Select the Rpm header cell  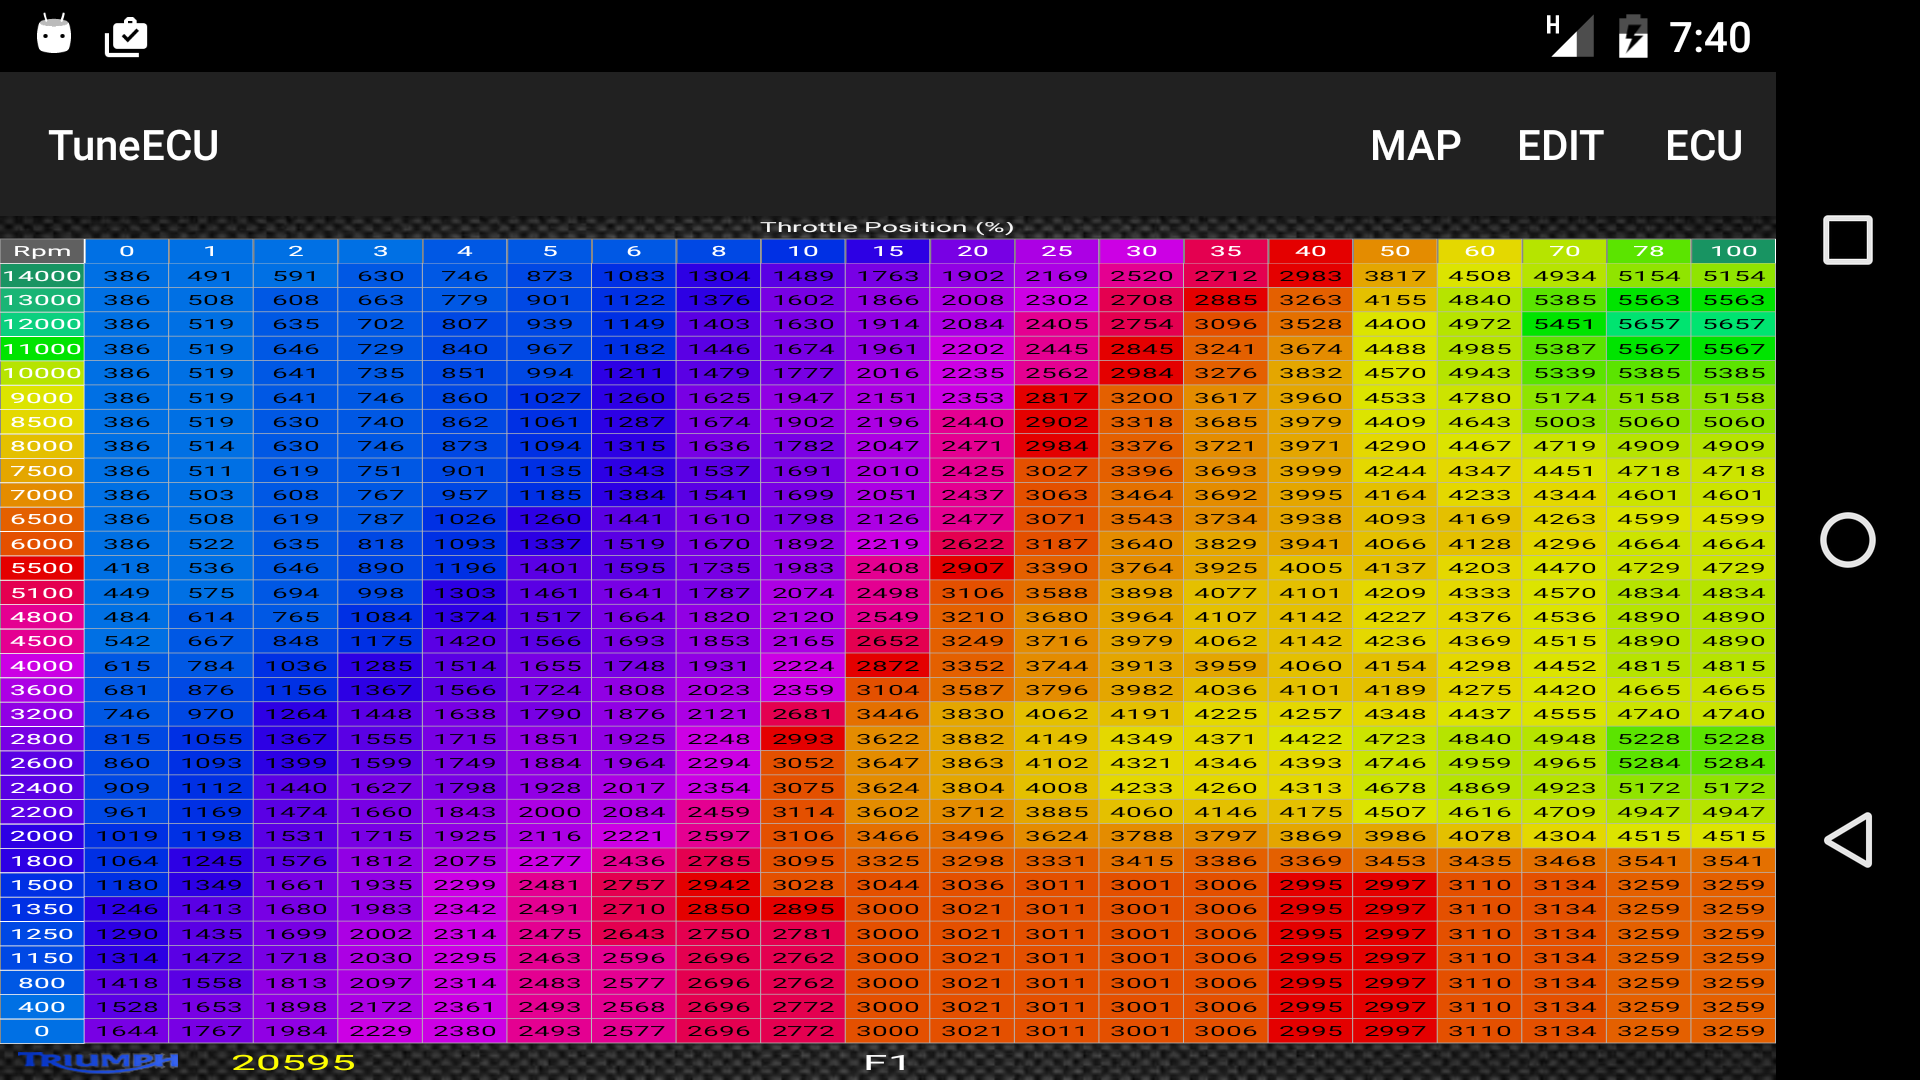pyautogui.click(x=42, y=251)
